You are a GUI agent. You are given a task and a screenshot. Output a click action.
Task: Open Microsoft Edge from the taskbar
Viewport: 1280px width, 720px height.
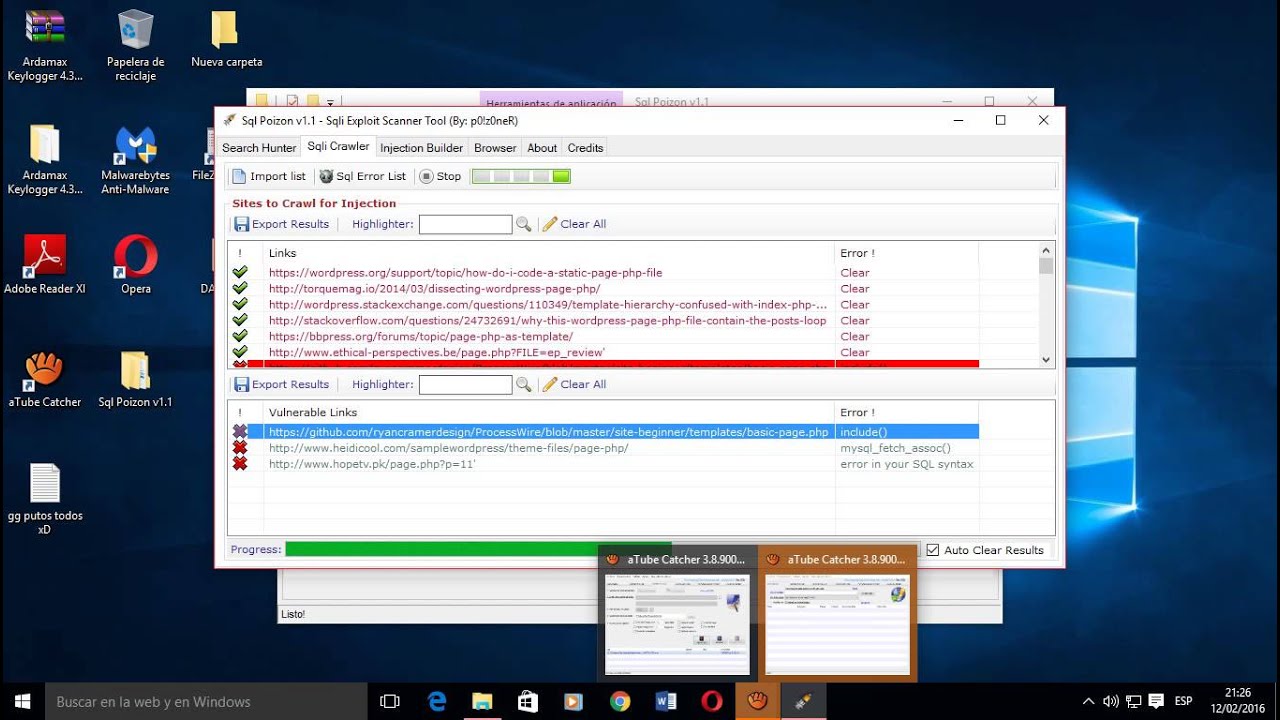click(x=437, y=701)
